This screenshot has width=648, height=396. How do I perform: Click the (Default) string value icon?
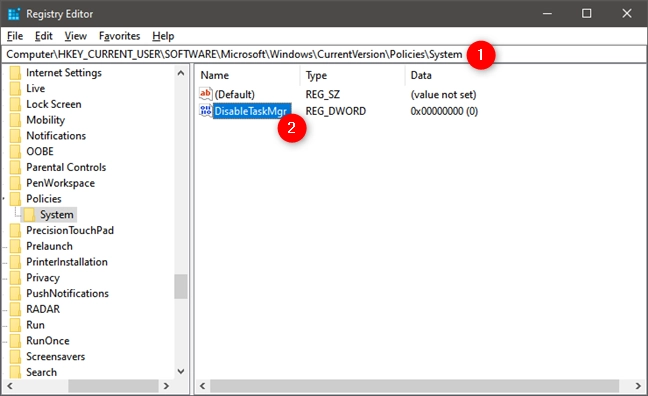pyautogui.click(x=205, y=94)
